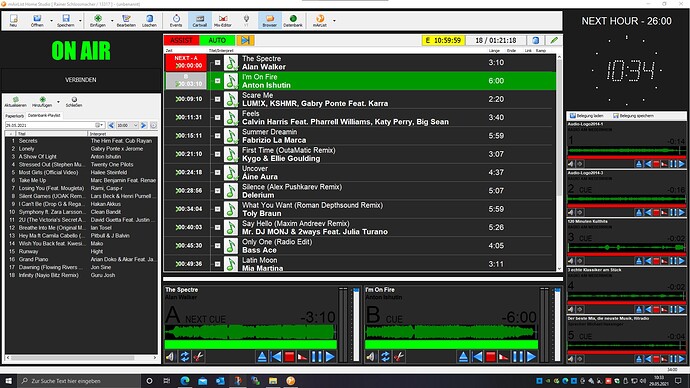Click the Bearbeiten edit icon
690x388 pixels.
coord(126,21)
